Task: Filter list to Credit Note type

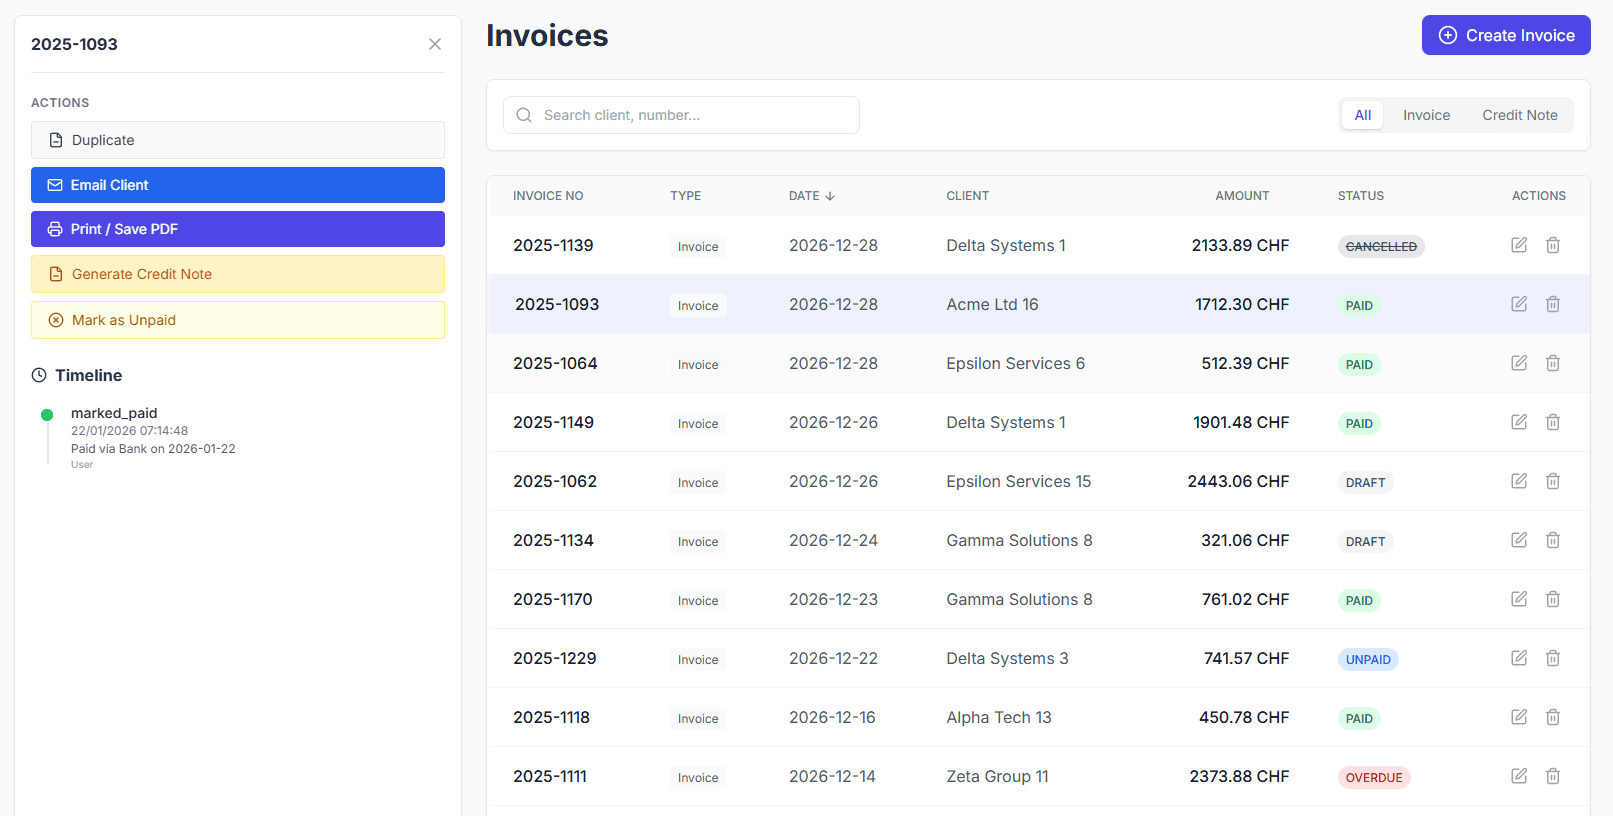Action: pos(1520,115)
